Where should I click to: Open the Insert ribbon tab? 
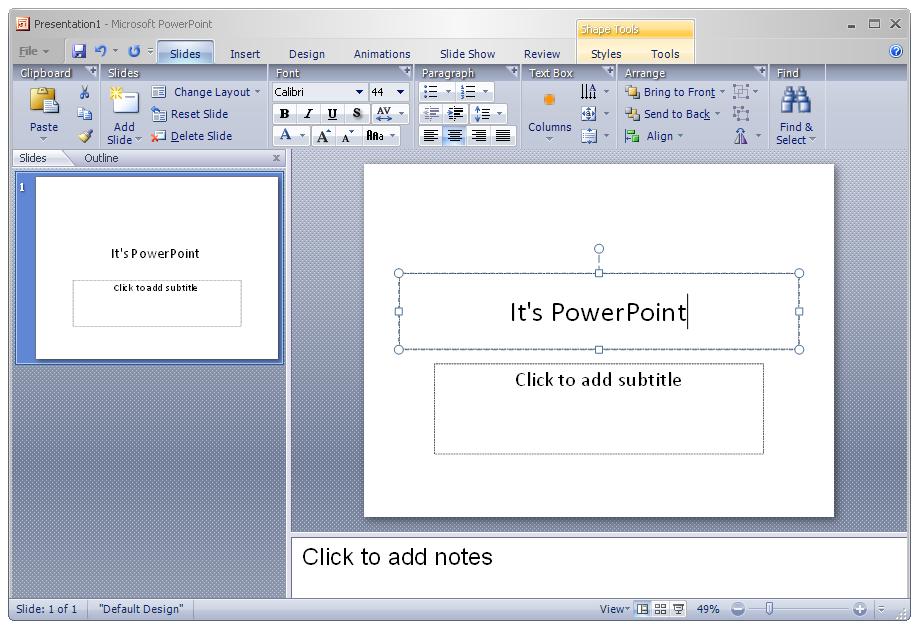(x=244, y=54)
